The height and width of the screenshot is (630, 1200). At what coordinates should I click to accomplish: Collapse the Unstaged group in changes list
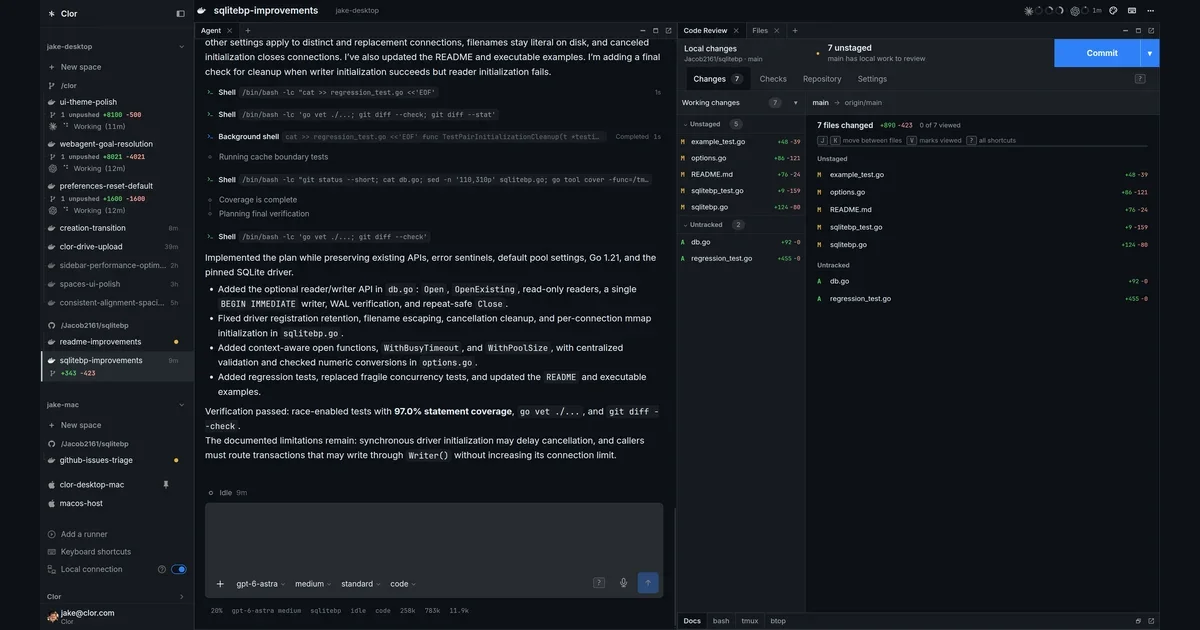point(685,124)
